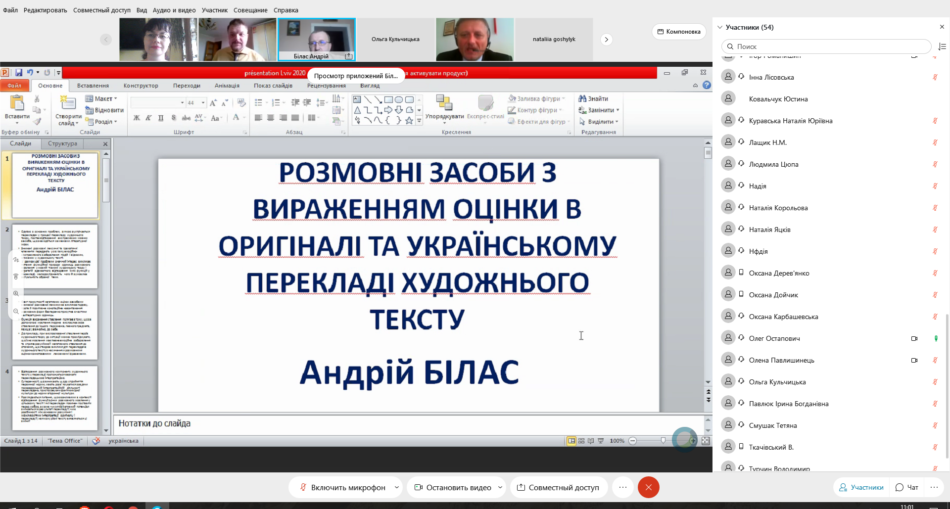
Task: Expand the microphone options arrow
Action: [397, 487]
